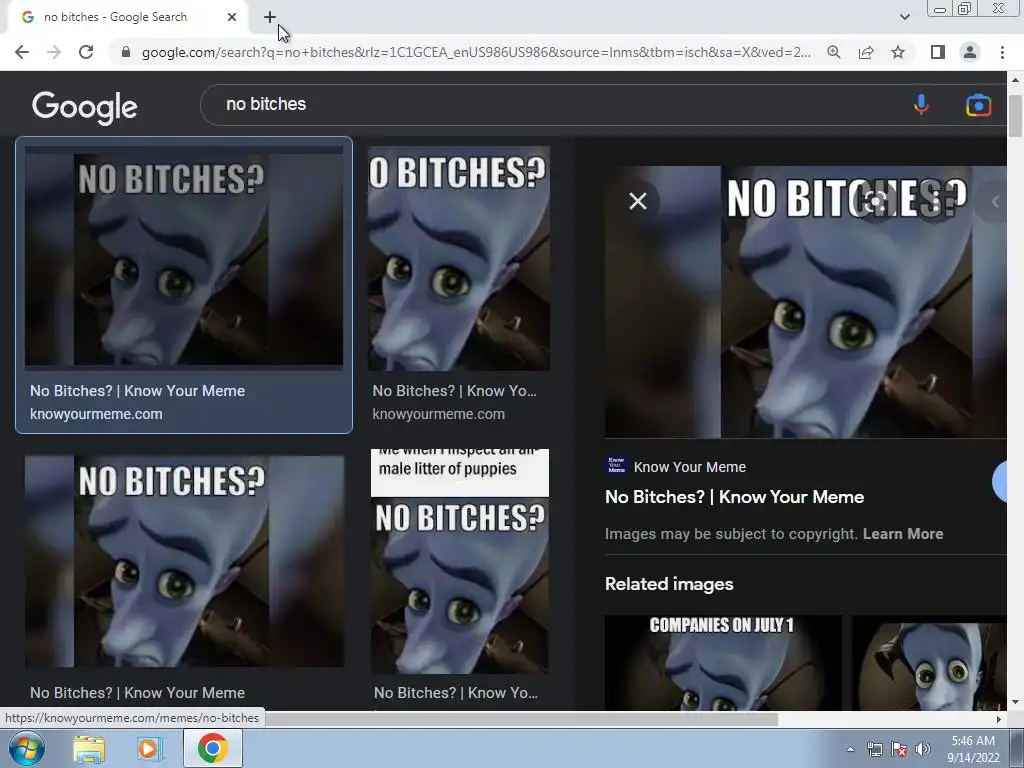
Task: Click the vertical scrollbar thumb
Action: pyautogui.click(x=1015, y=116)
